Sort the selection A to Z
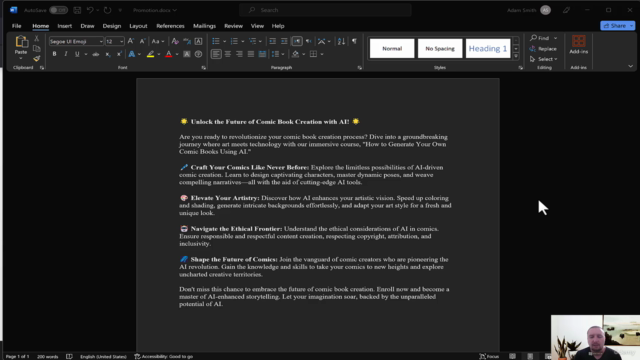Viewport: 640px width, 360px height. [341, 41]
